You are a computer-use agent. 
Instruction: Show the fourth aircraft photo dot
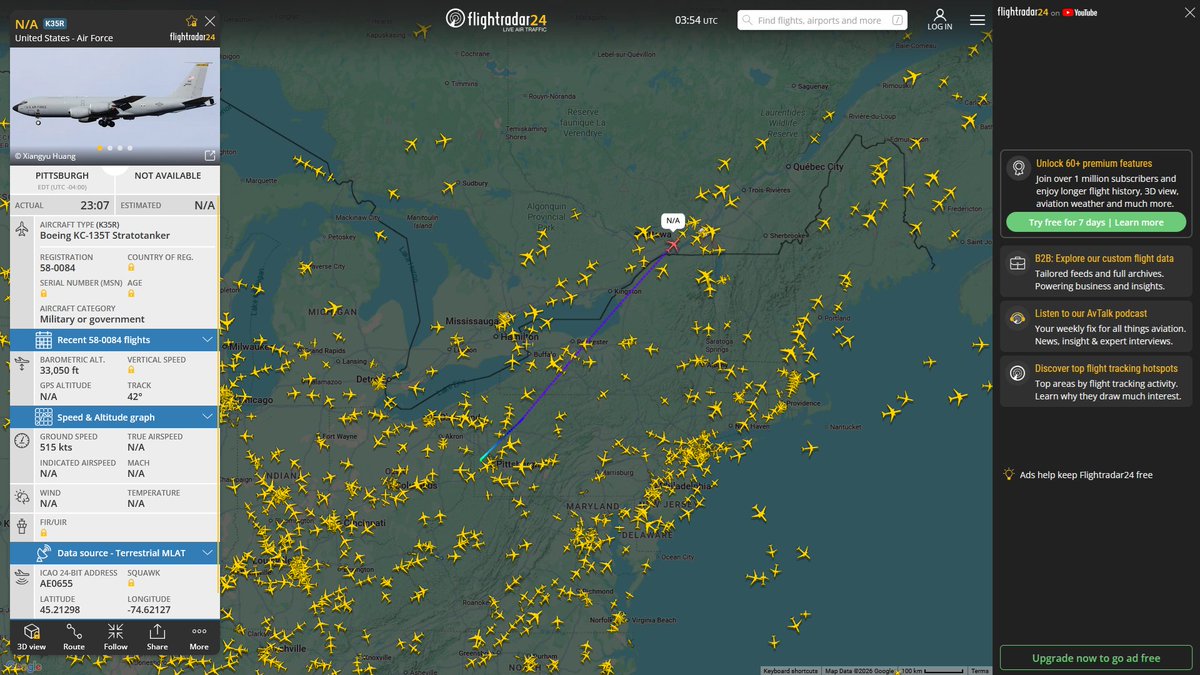[128, 148]
